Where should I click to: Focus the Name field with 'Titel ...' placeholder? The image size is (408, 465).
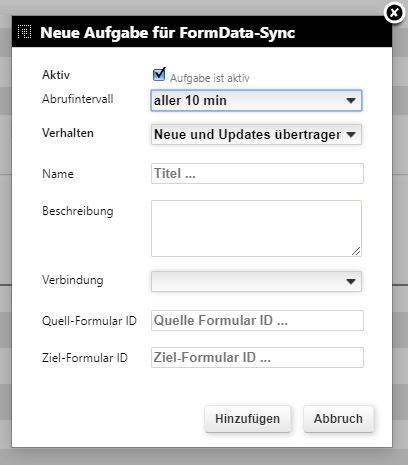click(257, 173)
